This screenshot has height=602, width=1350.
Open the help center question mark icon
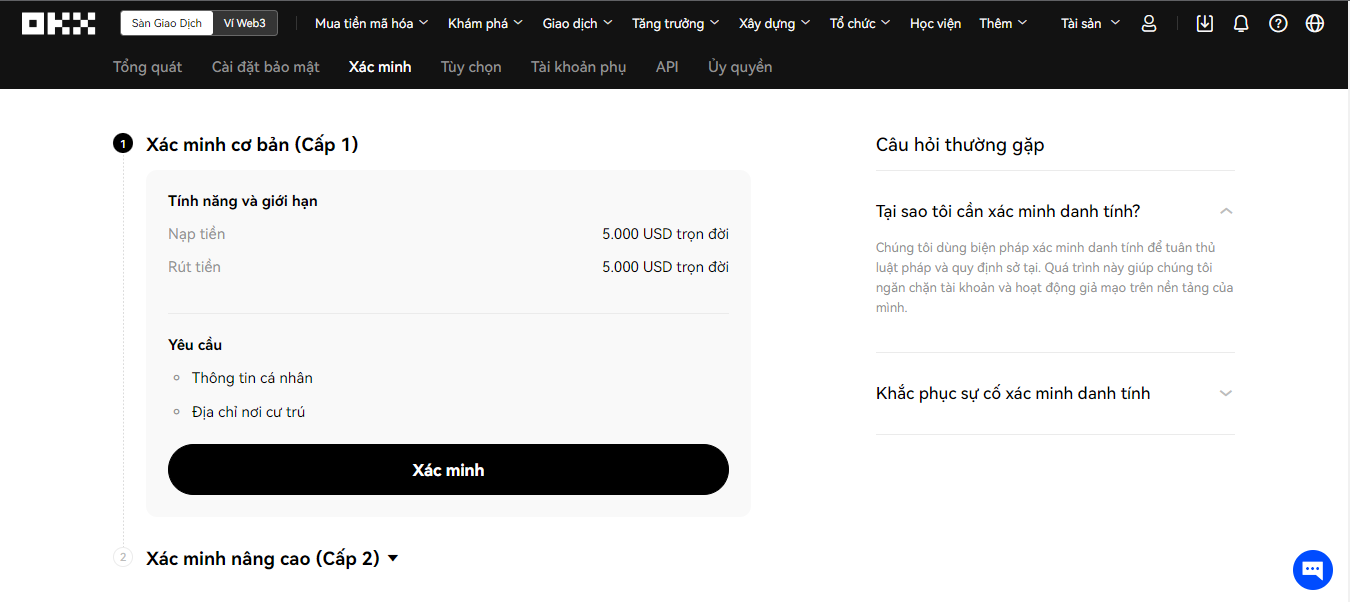(x=1278, y=22)
